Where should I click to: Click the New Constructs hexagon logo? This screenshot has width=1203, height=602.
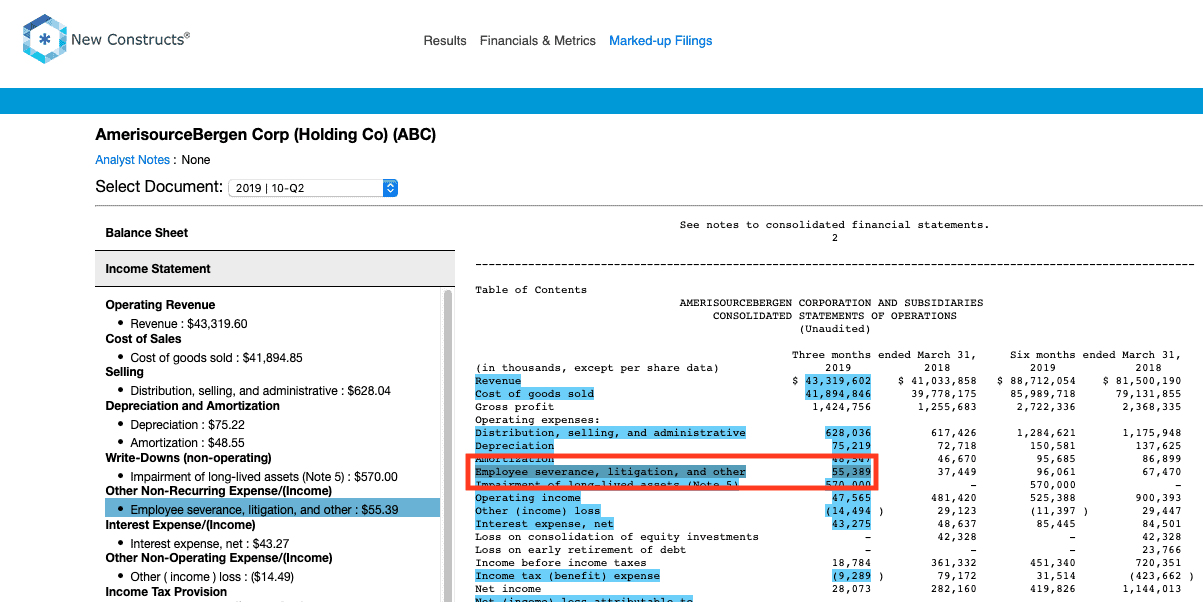(44, 40)
